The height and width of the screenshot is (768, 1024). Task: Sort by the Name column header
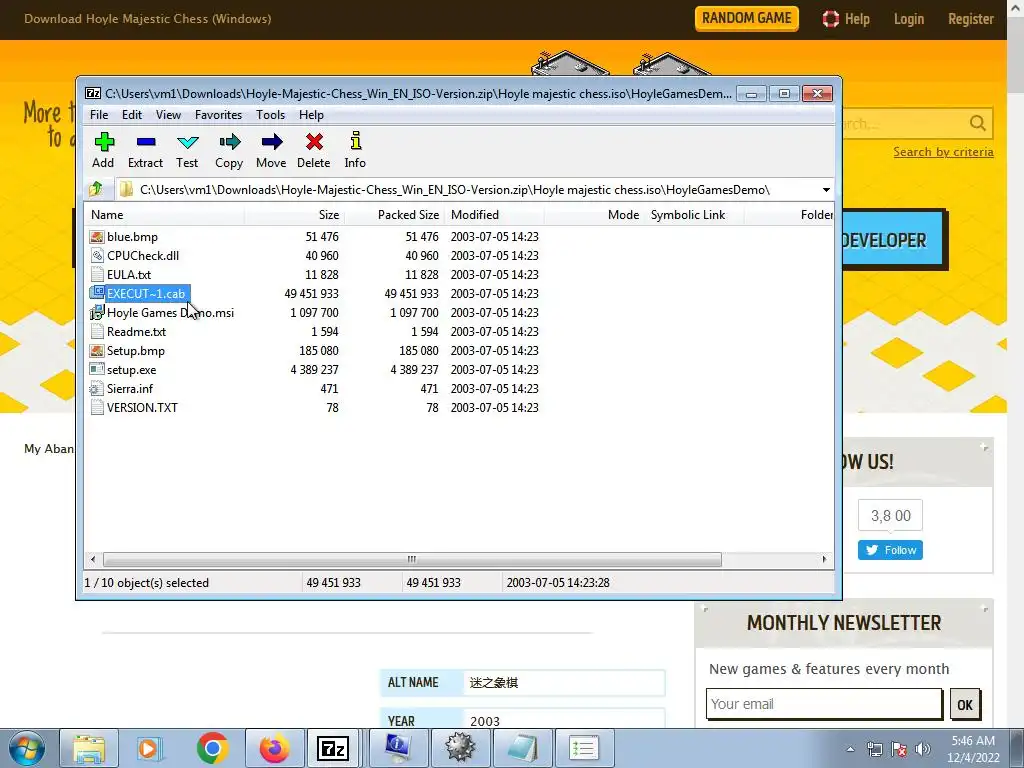pyautogui.click(x=164, y=215)
